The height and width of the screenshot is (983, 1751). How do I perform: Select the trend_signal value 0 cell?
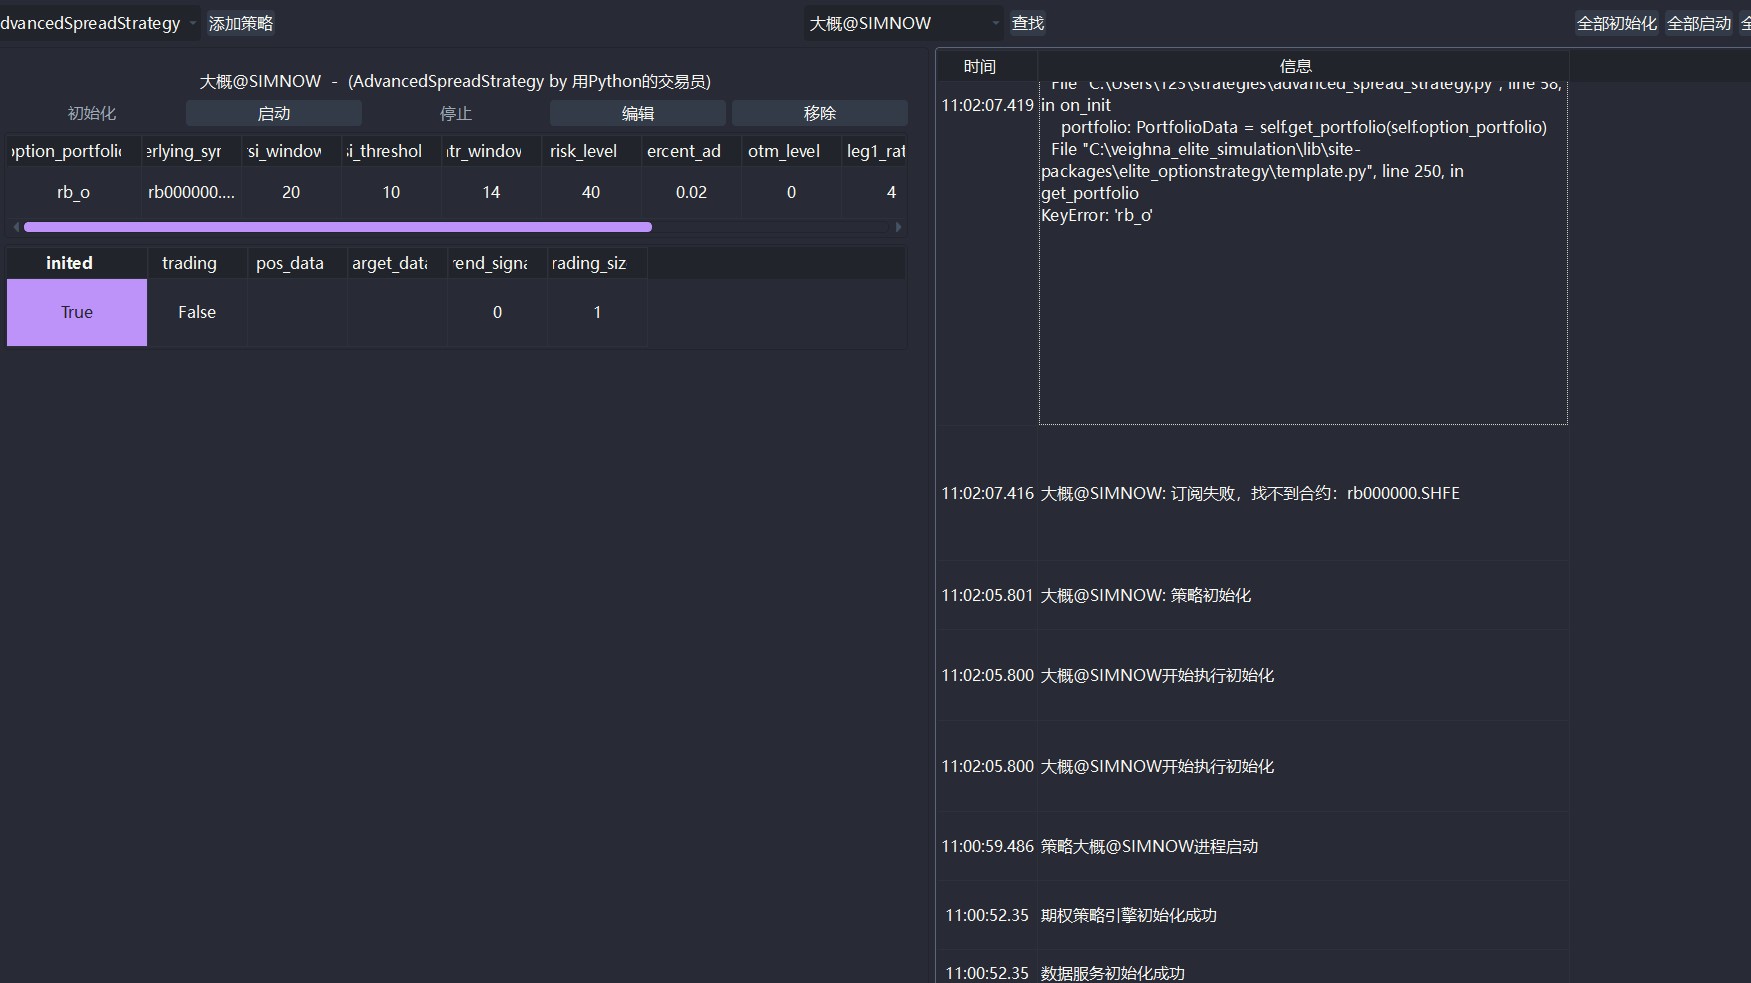[x=497, y=312]
